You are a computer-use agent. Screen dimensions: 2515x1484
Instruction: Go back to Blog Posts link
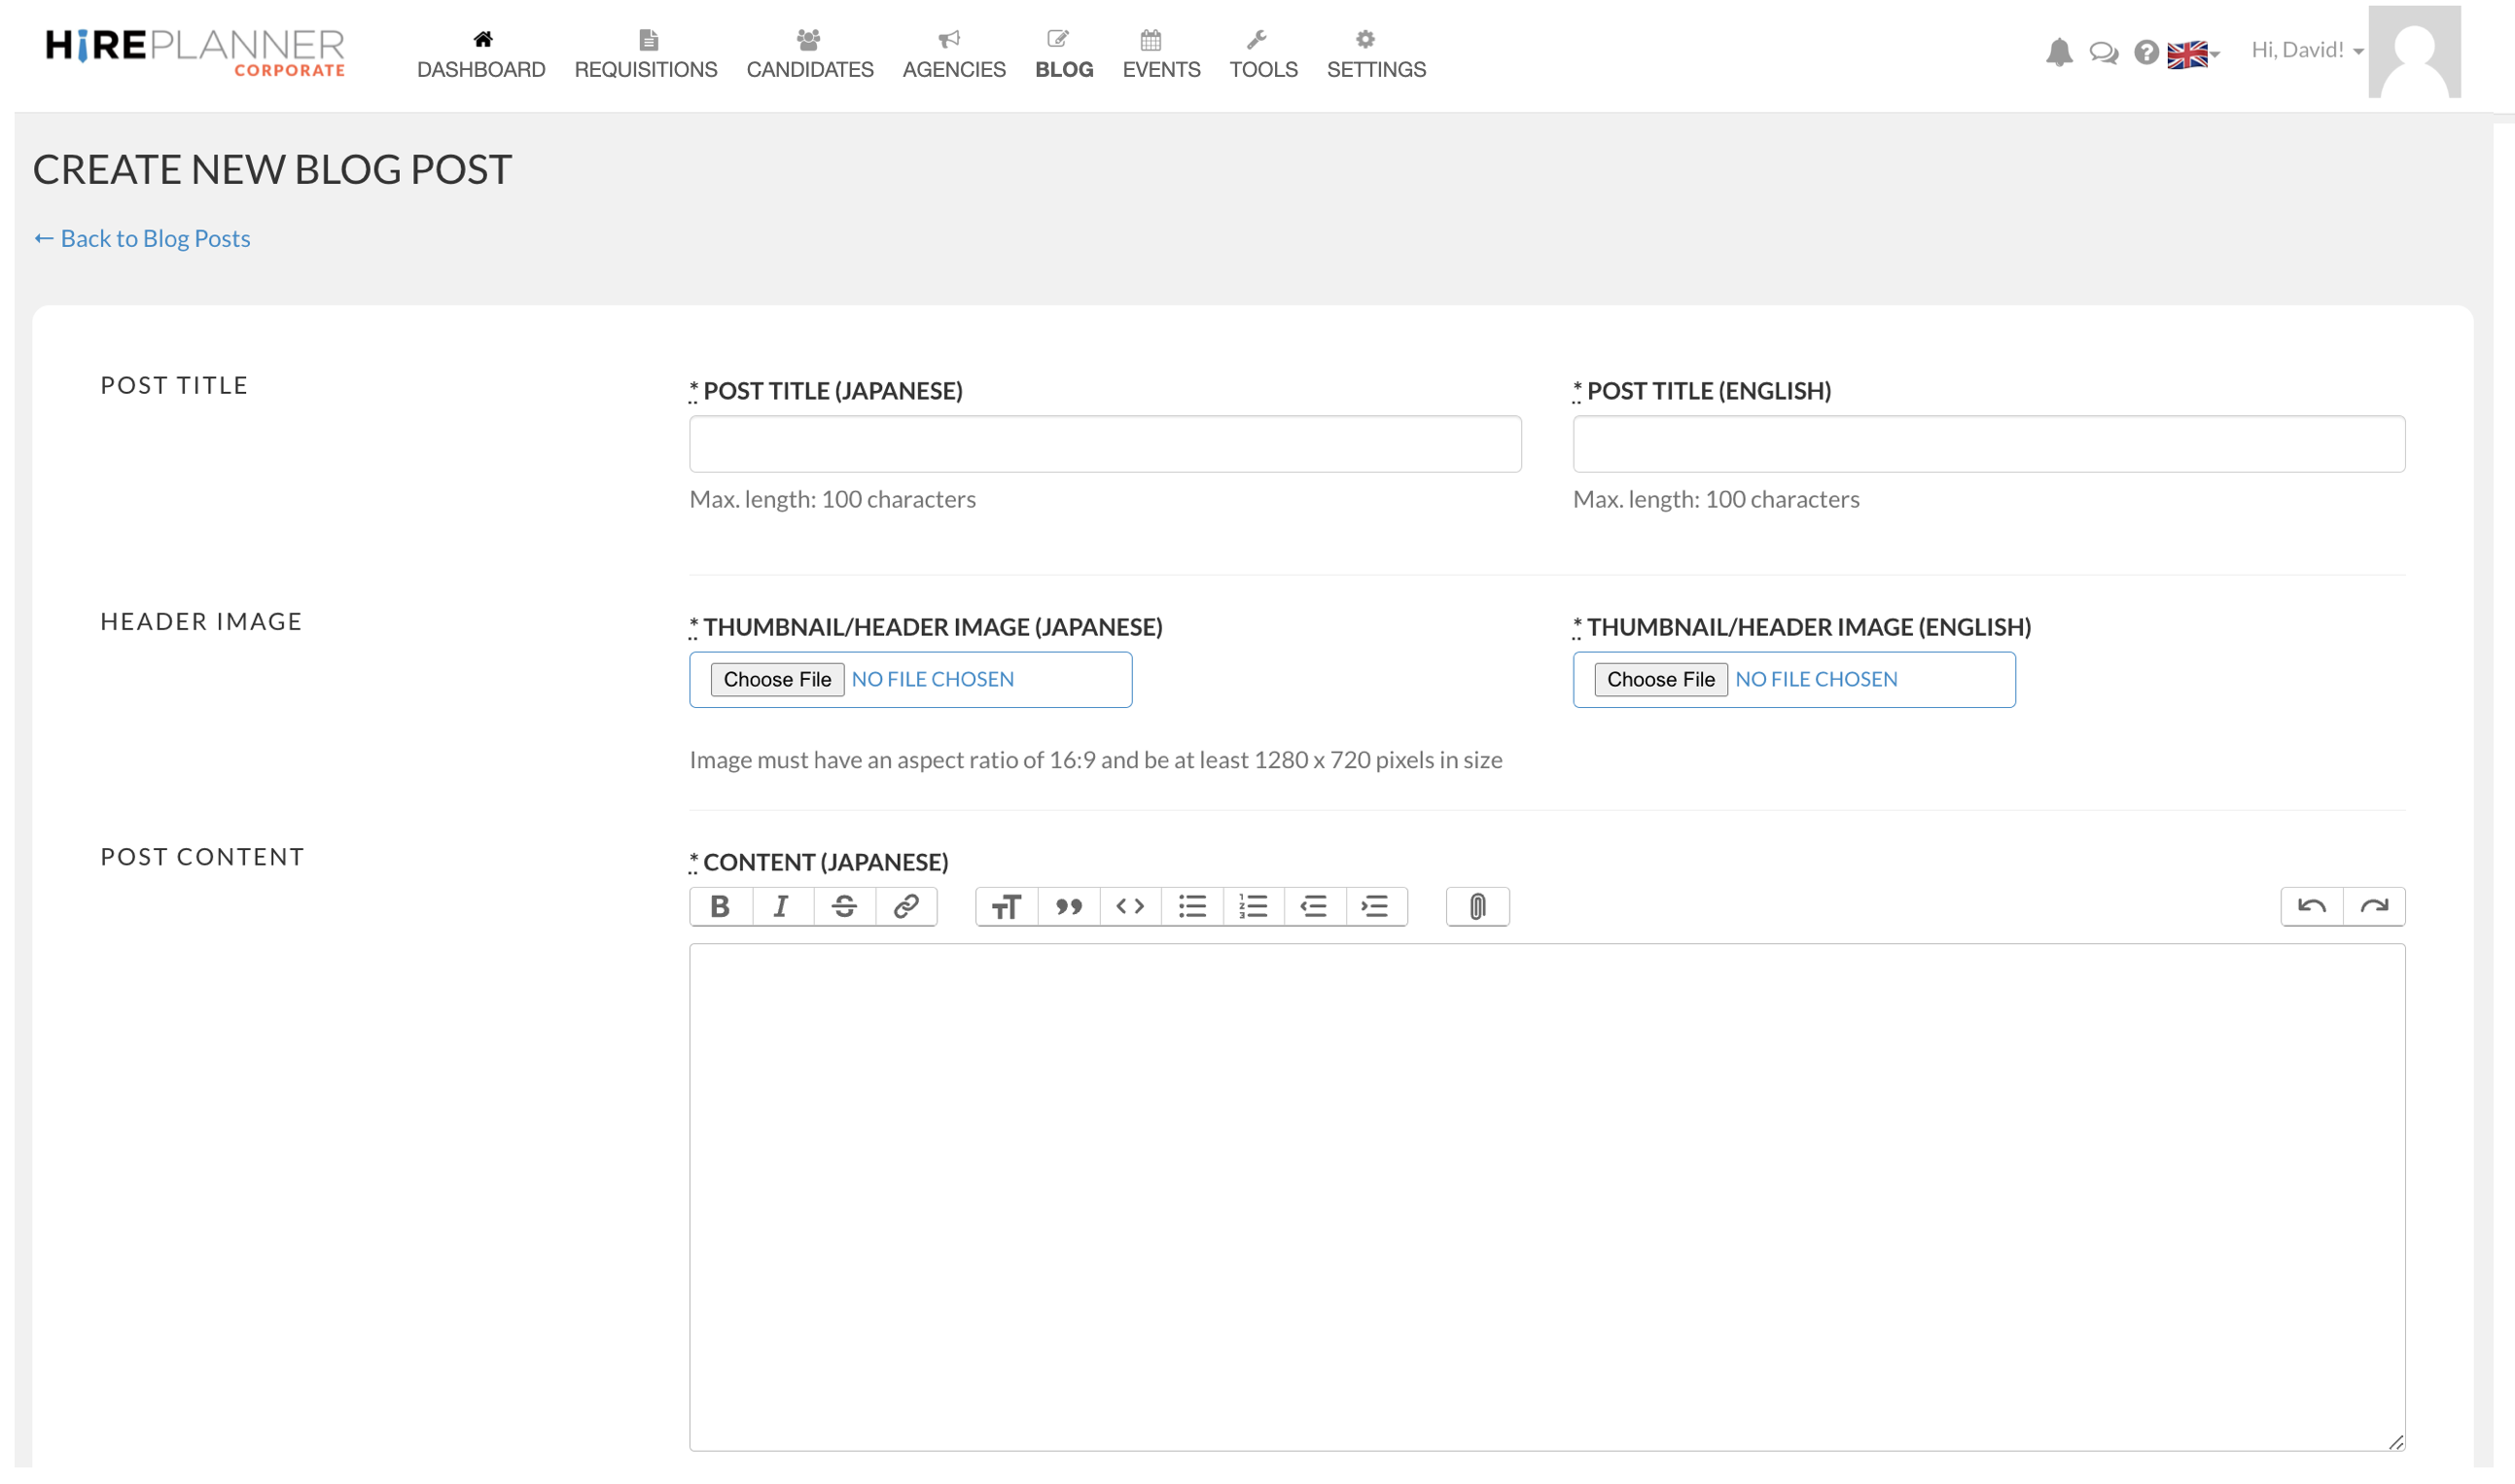142,238
